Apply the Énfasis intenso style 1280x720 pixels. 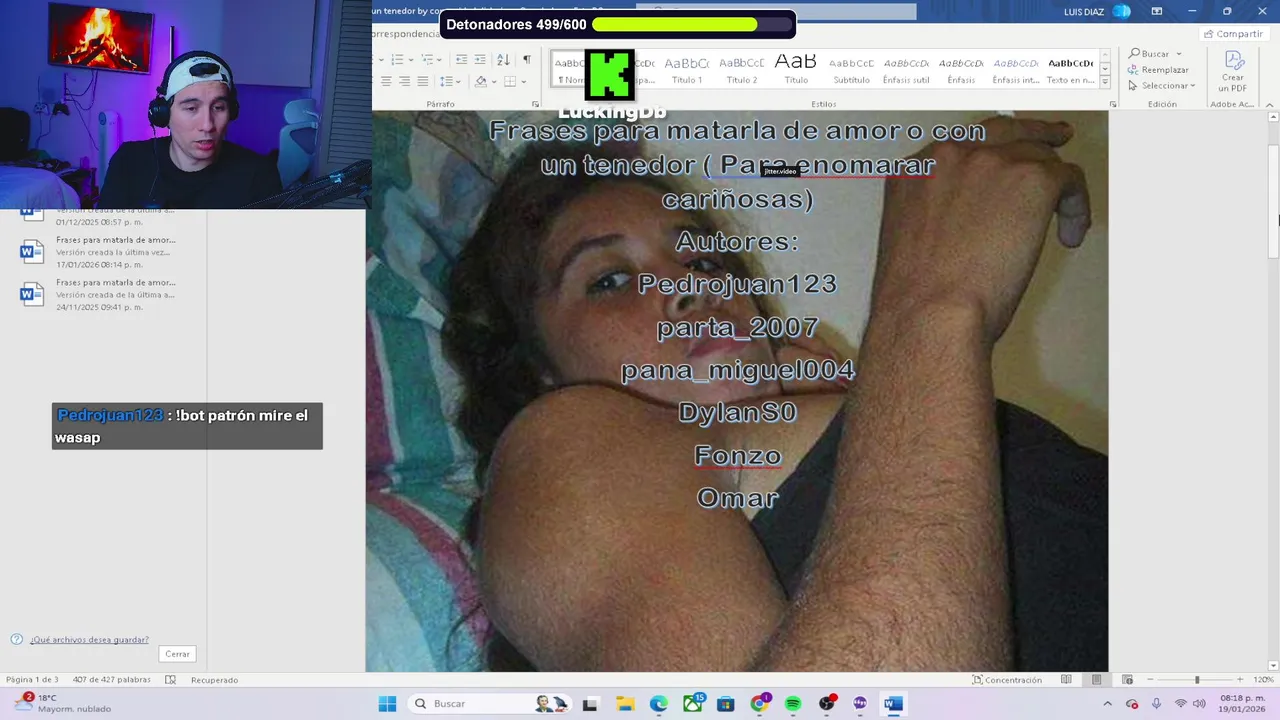pos(1016,69)
